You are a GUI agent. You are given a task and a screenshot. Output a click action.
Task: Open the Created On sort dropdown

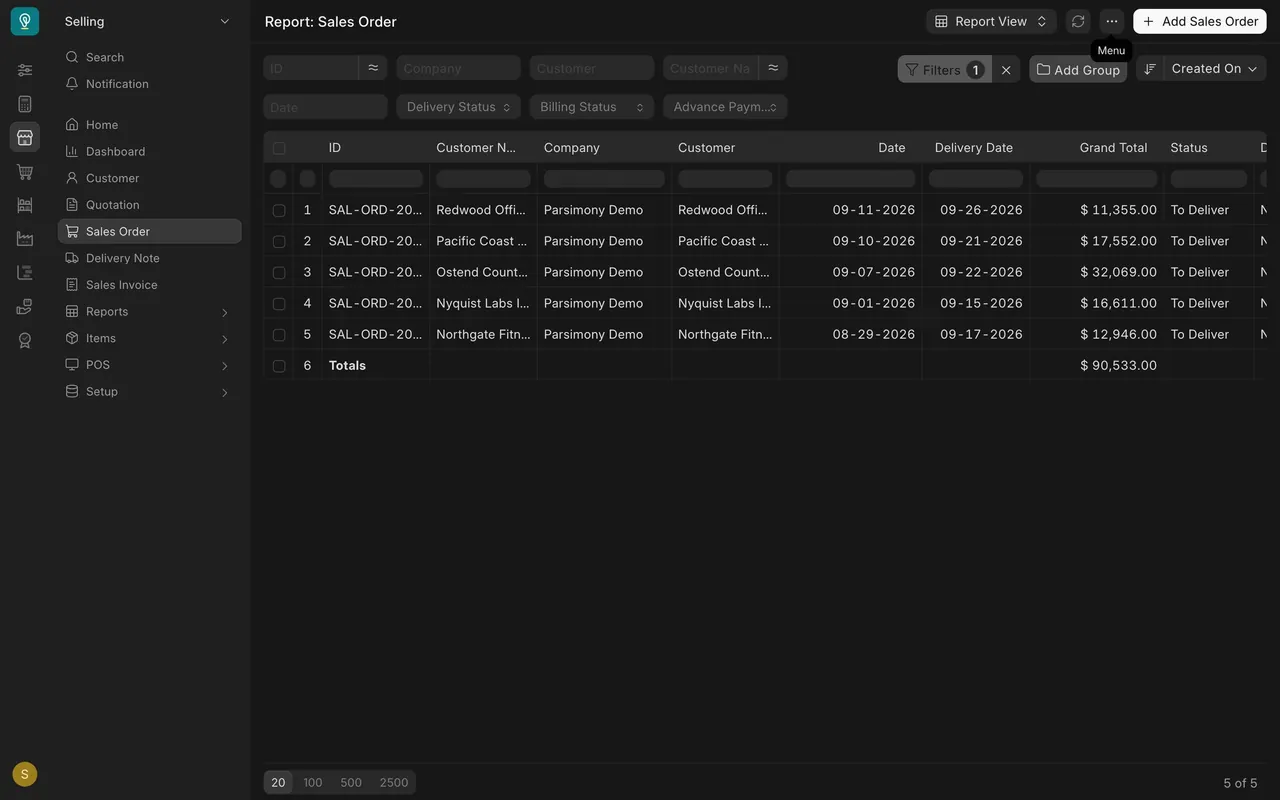pyautogui.click(x=1215, y=69)
